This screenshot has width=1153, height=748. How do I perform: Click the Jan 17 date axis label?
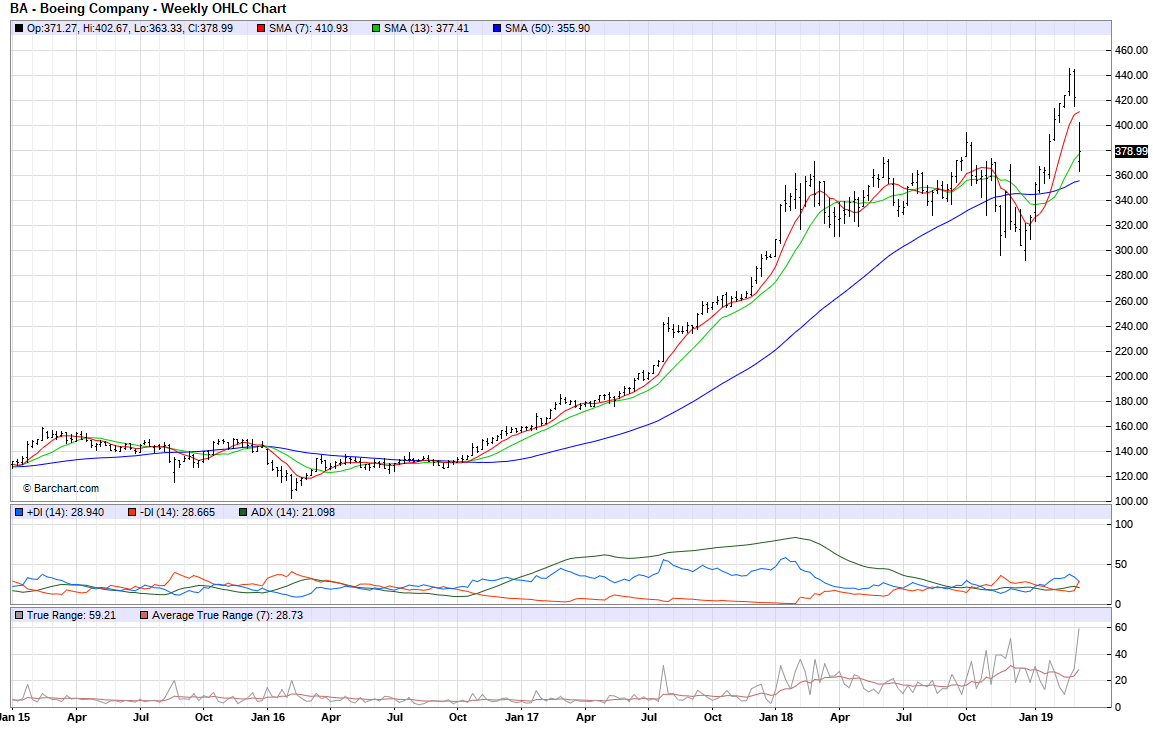pyautogui.click(x=521, y=717)
